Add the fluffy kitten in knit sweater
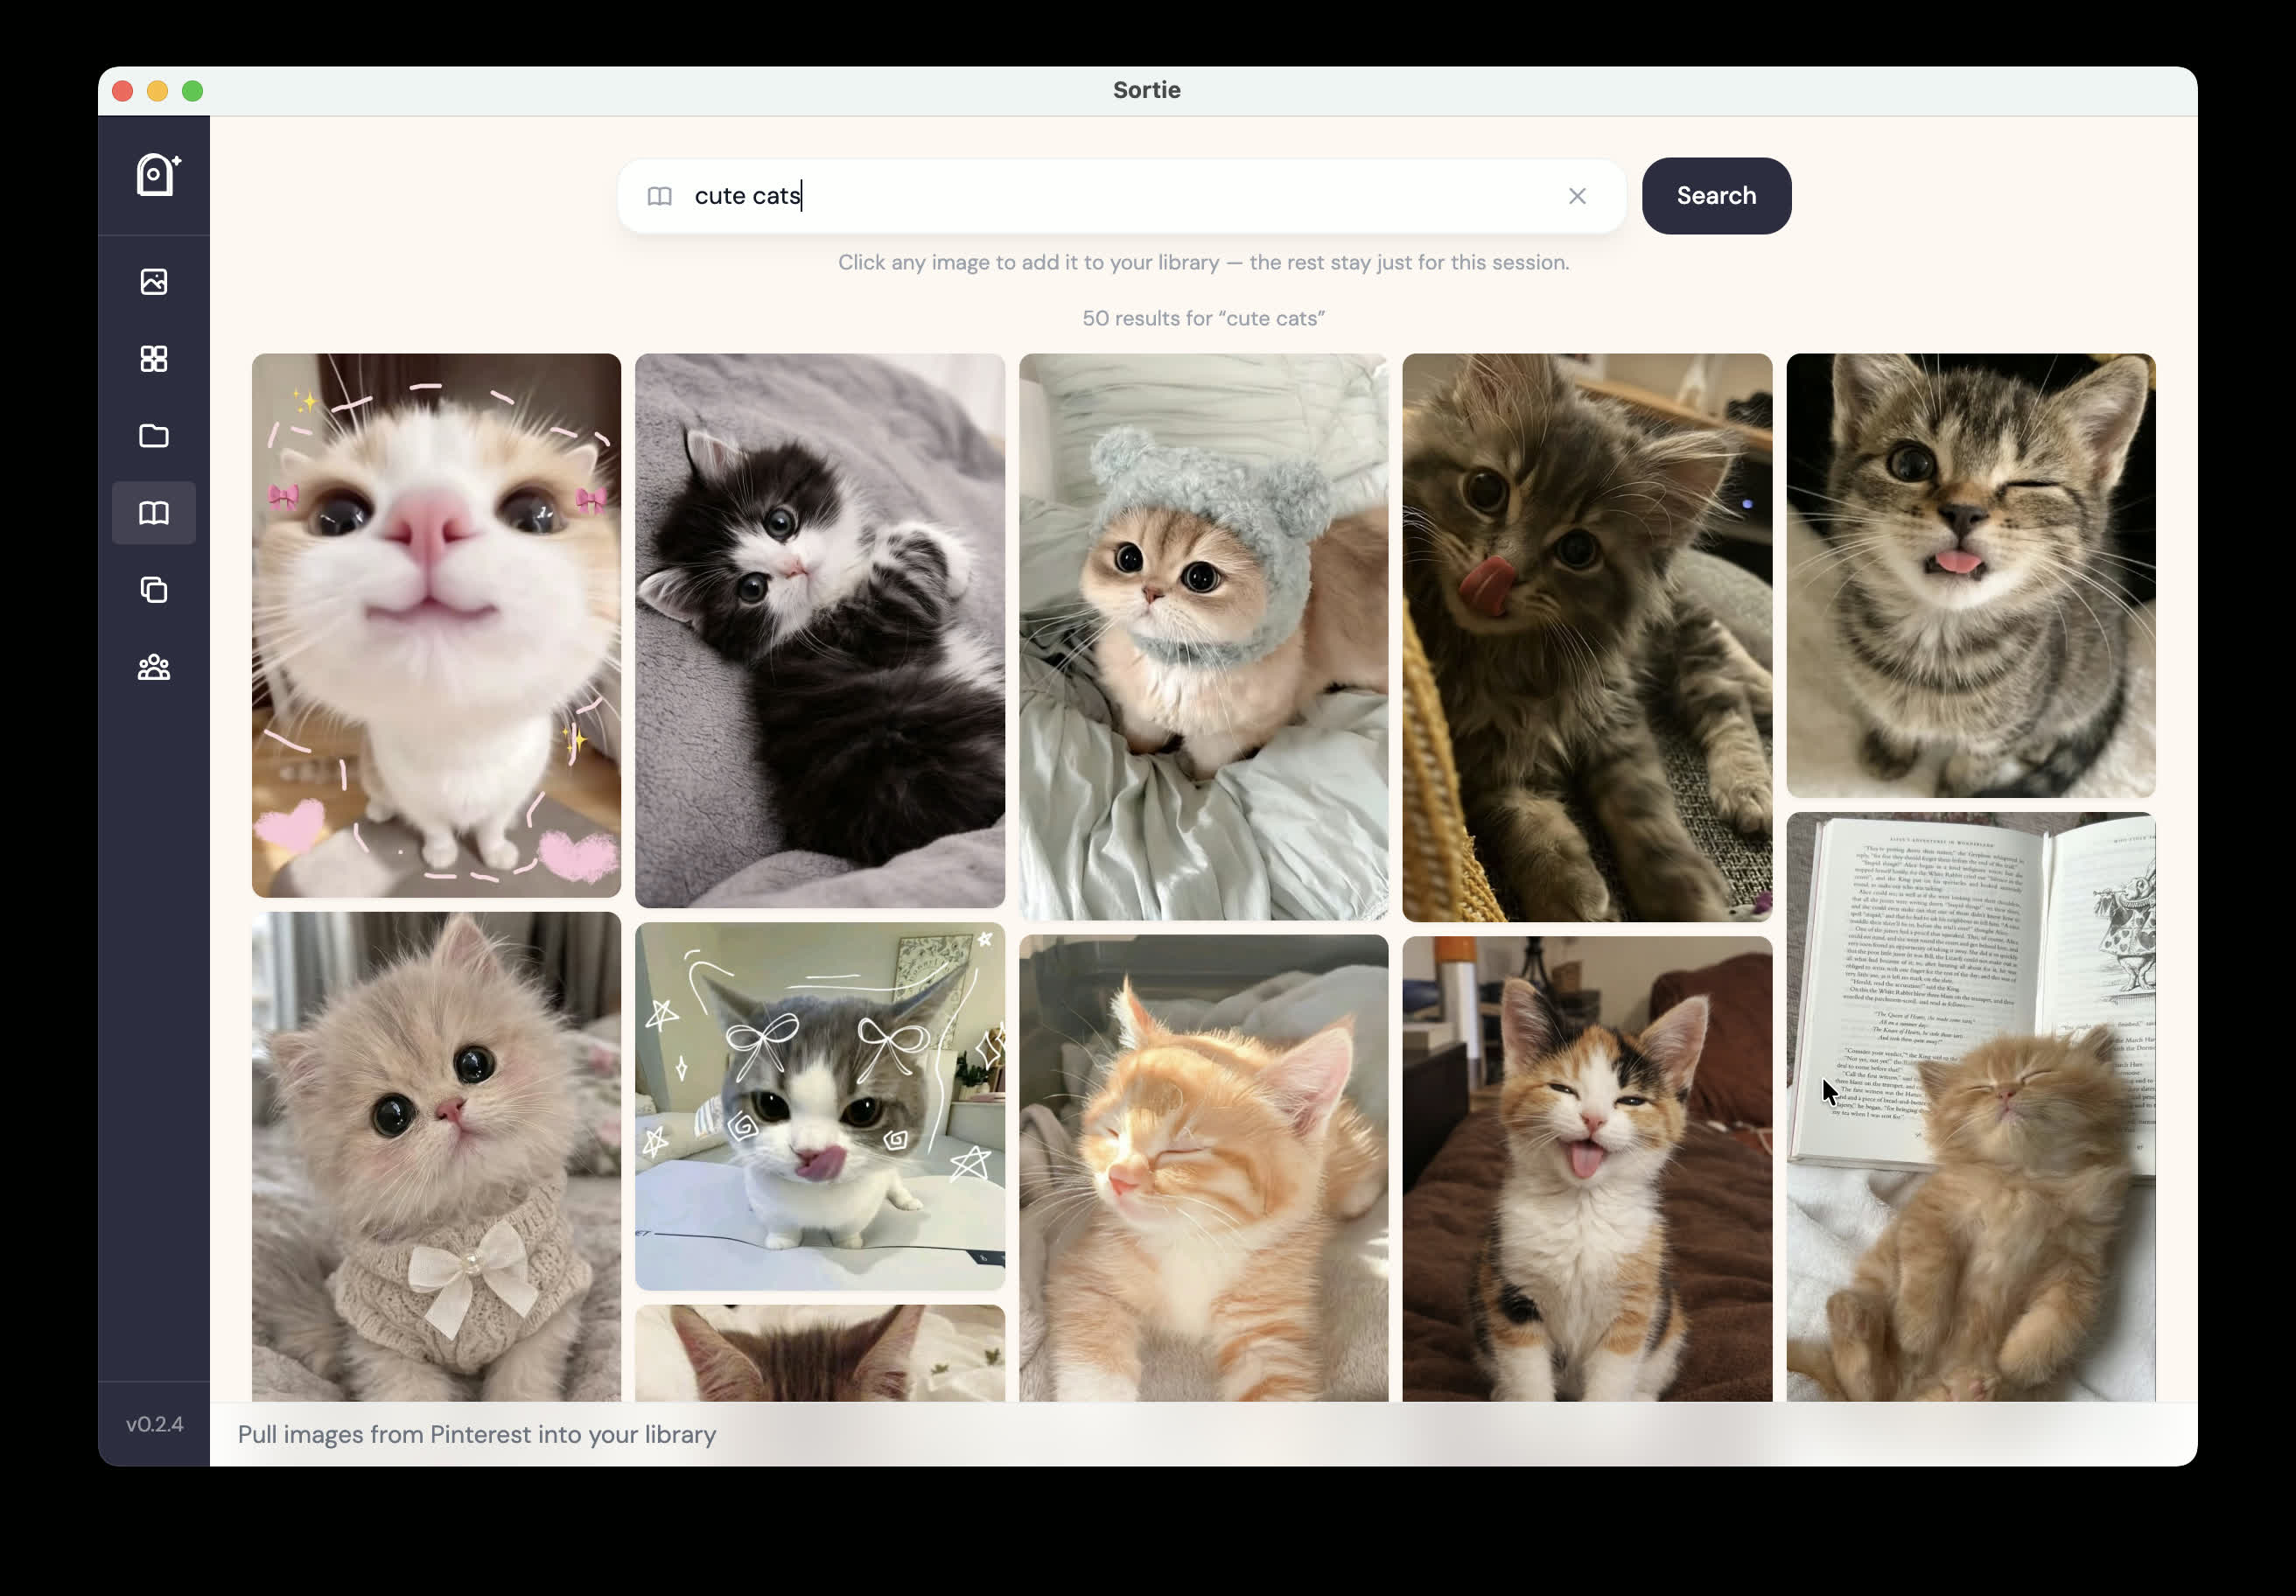This screenshot has width=2296, height=1596. [436, 1155]
